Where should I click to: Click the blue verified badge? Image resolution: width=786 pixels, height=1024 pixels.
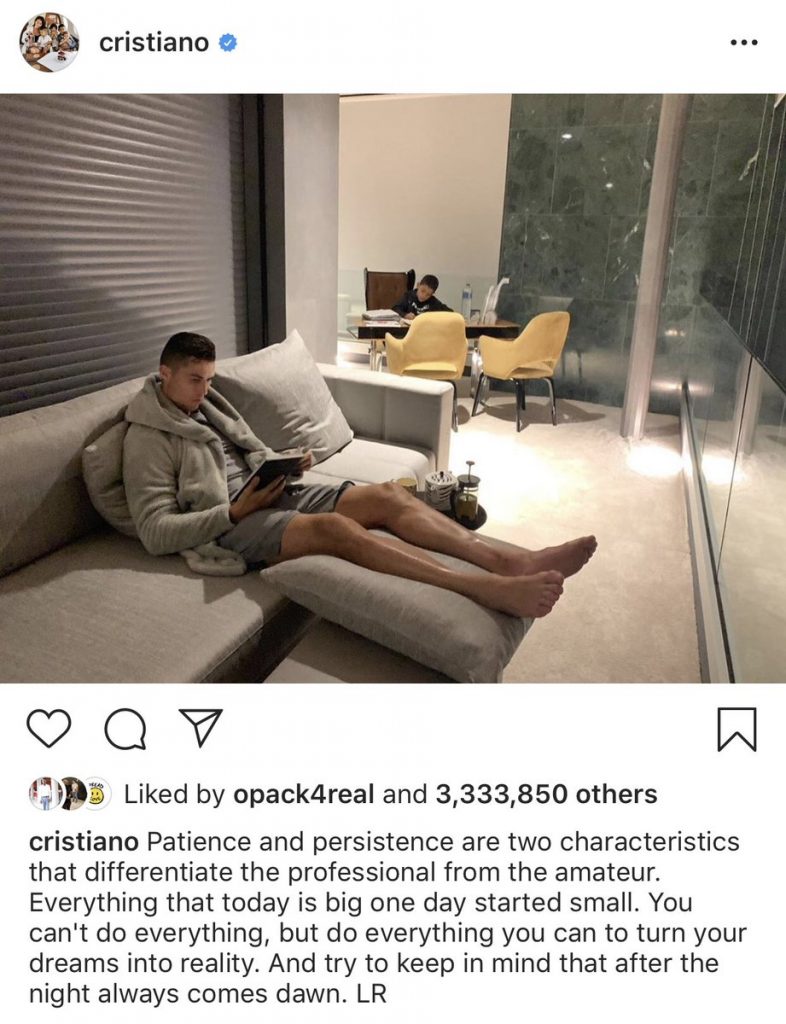(x=227, y=43)
